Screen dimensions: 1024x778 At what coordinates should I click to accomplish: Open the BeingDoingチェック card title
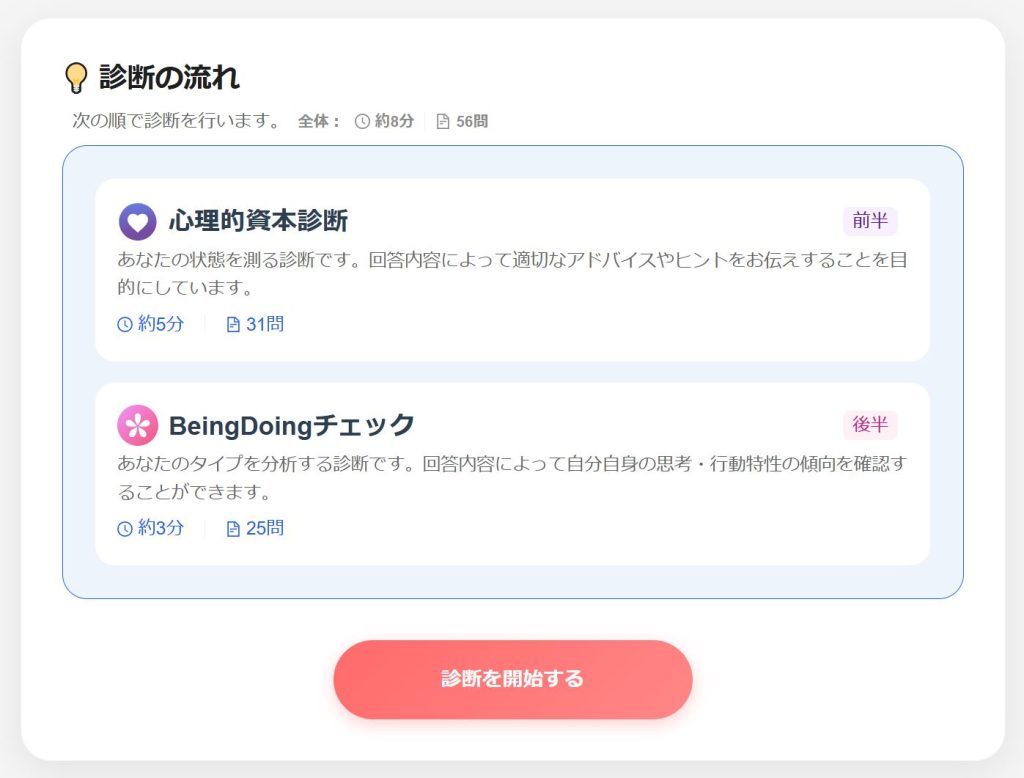[291, 425]
